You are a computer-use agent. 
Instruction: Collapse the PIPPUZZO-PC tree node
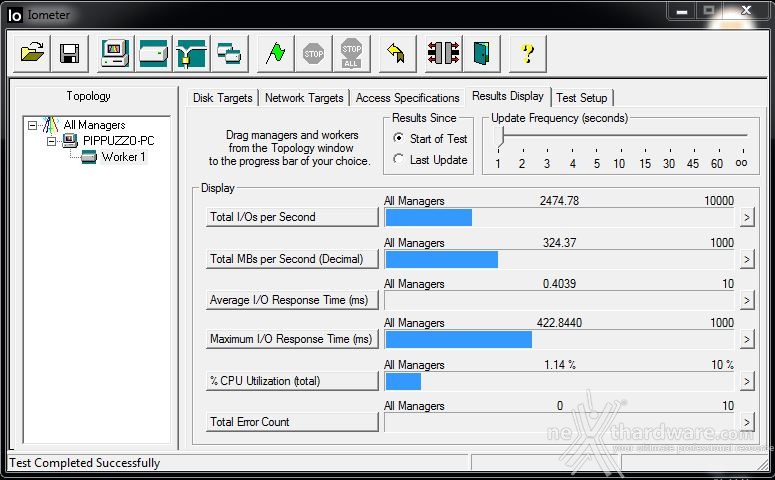[x=51, y=141]
